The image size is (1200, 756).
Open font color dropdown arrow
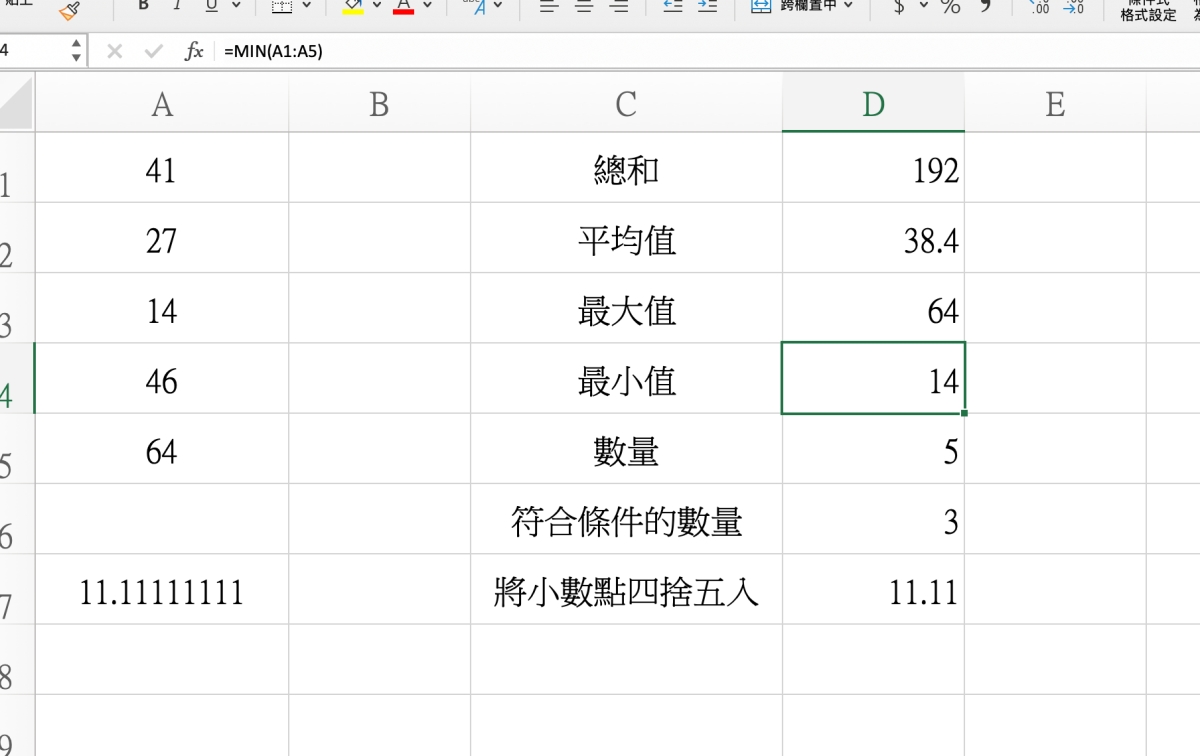click(428, 6)
